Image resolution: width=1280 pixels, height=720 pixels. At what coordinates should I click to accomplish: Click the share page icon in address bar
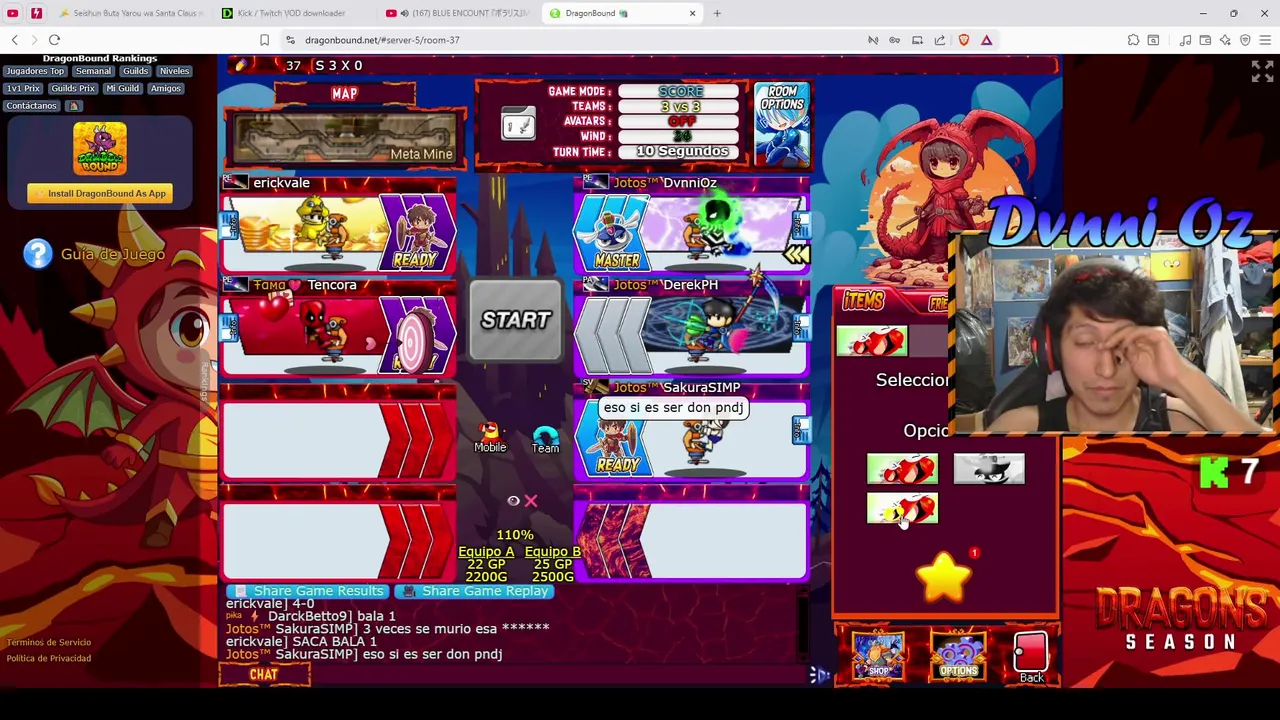[x=940, y=40]
